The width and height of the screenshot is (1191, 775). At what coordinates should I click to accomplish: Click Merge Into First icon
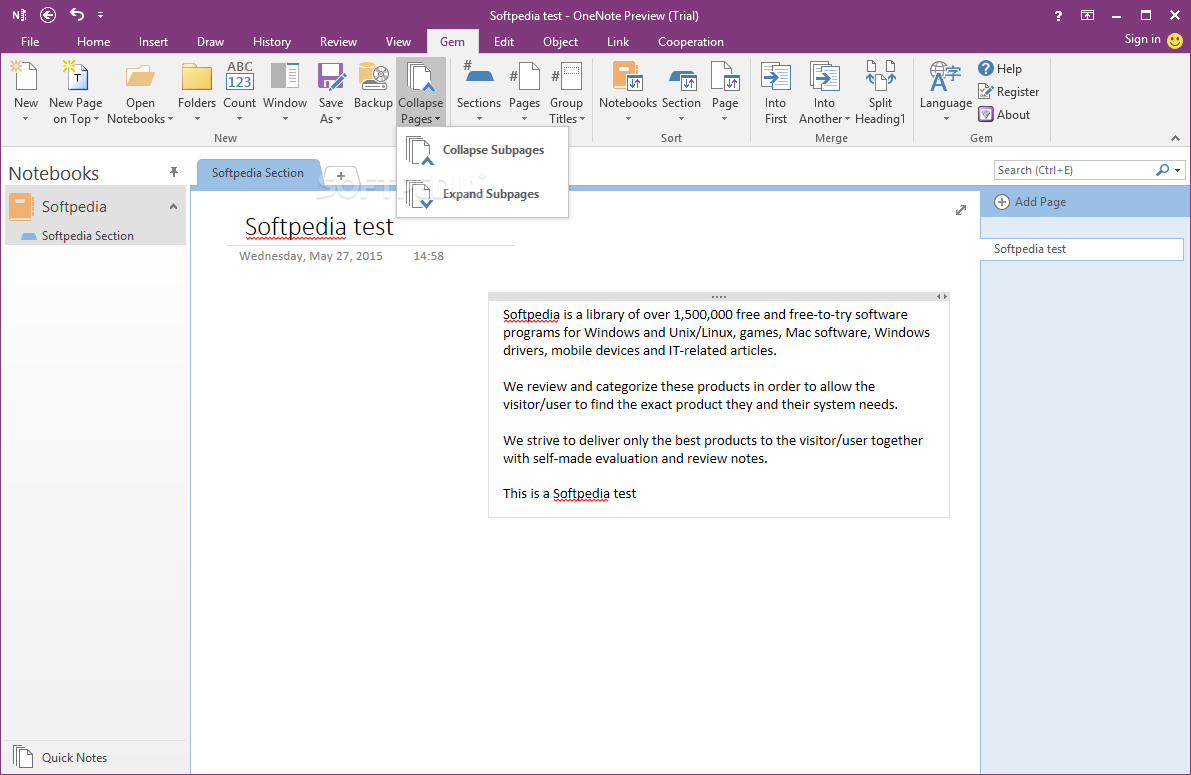pyautogui.click(x=776, y=77)
